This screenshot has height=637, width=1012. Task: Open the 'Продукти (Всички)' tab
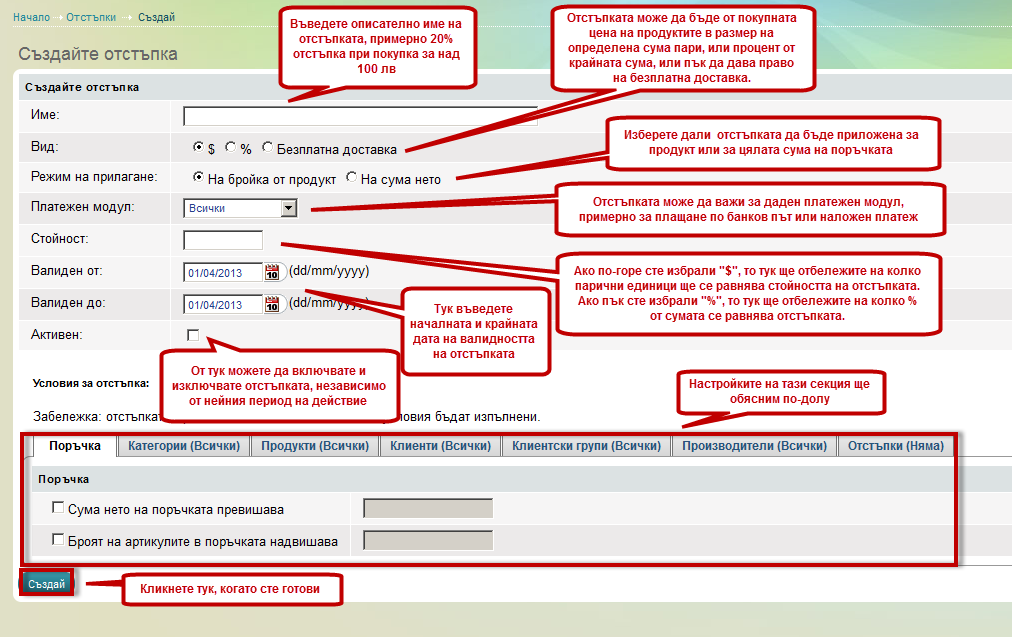click(x=315, y=446)
